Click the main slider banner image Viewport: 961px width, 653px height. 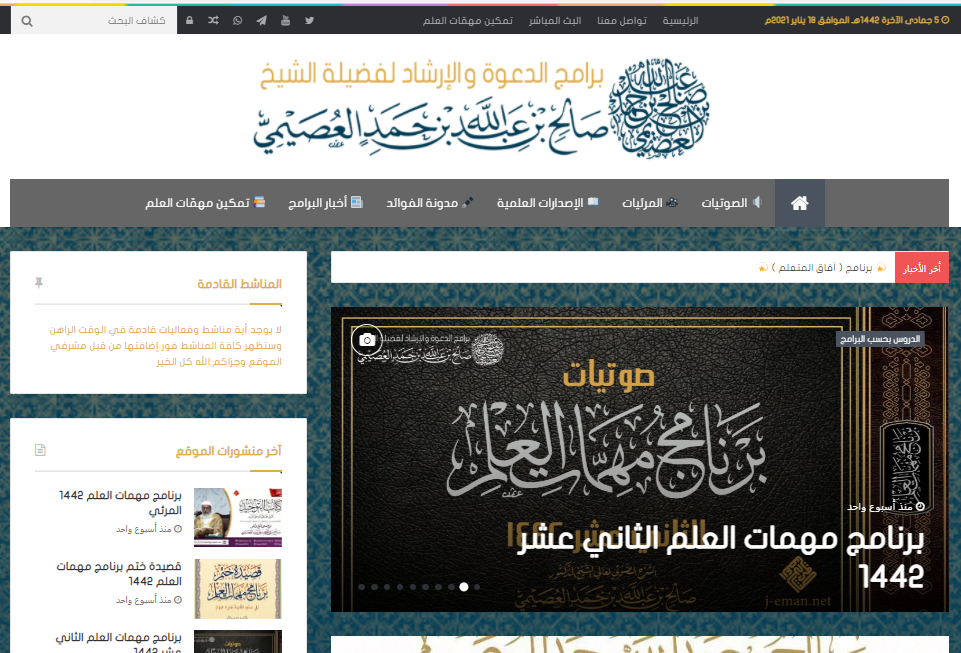point(640,459)
